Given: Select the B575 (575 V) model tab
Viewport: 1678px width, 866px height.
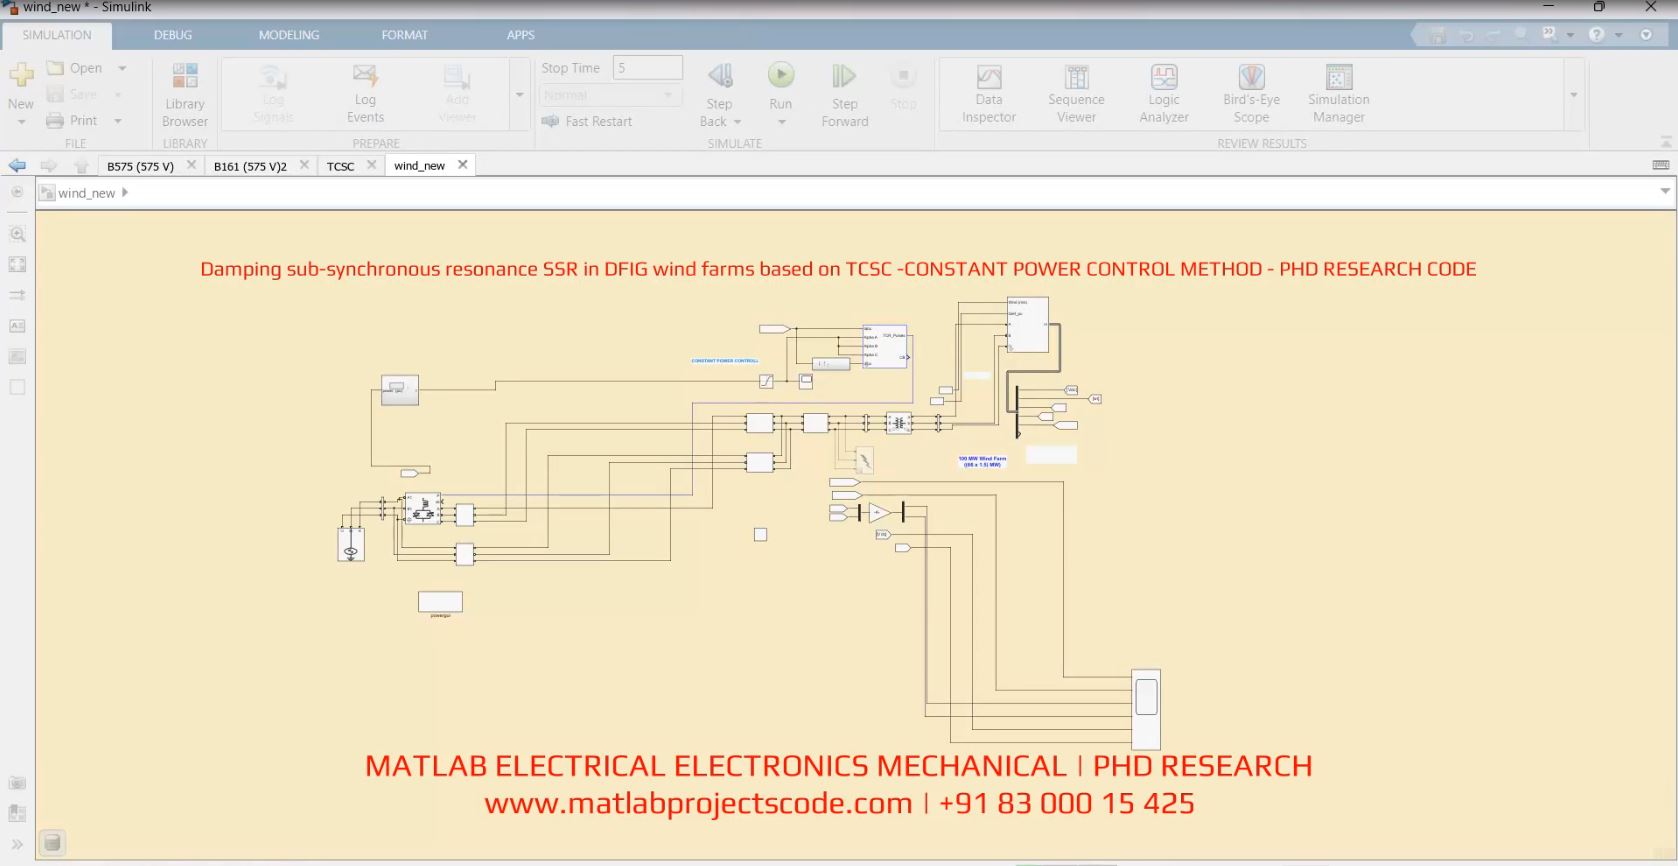Looking at the screenshot, I should pyautogui.click(x=140, y=166).
